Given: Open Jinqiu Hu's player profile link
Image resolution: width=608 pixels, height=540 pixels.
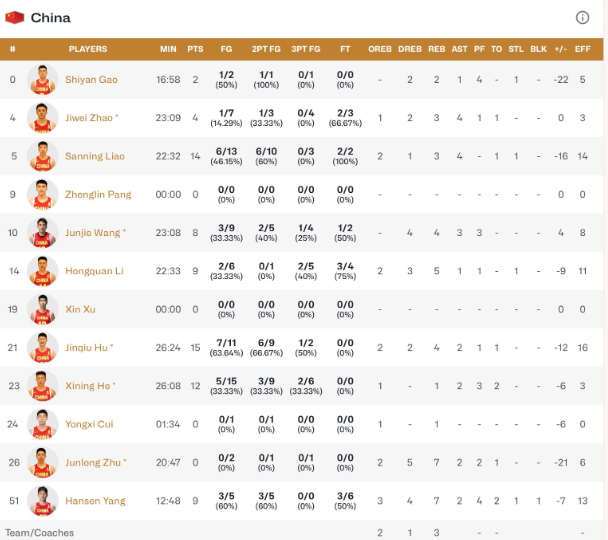Looking at the screenshot, I should [x=86, y=348].
